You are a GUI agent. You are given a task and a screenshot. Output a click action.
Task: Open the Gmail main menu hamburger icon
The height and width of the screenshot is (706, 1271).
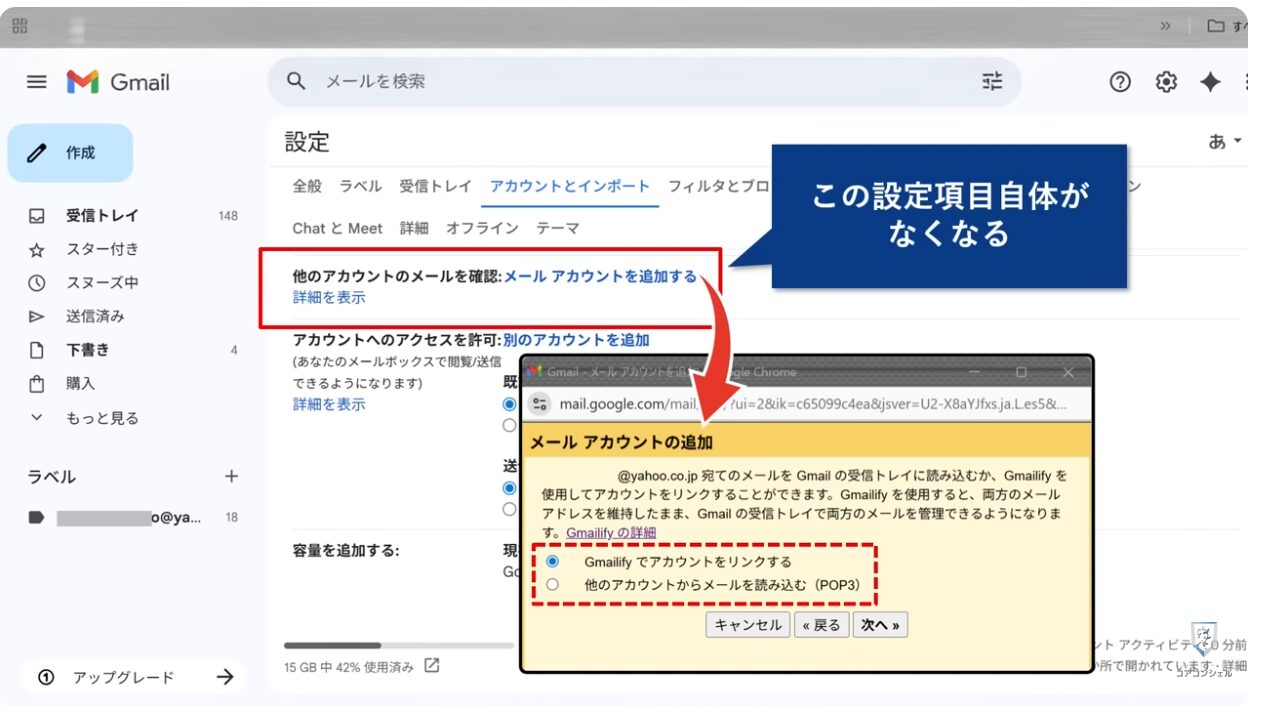point(37,82)
